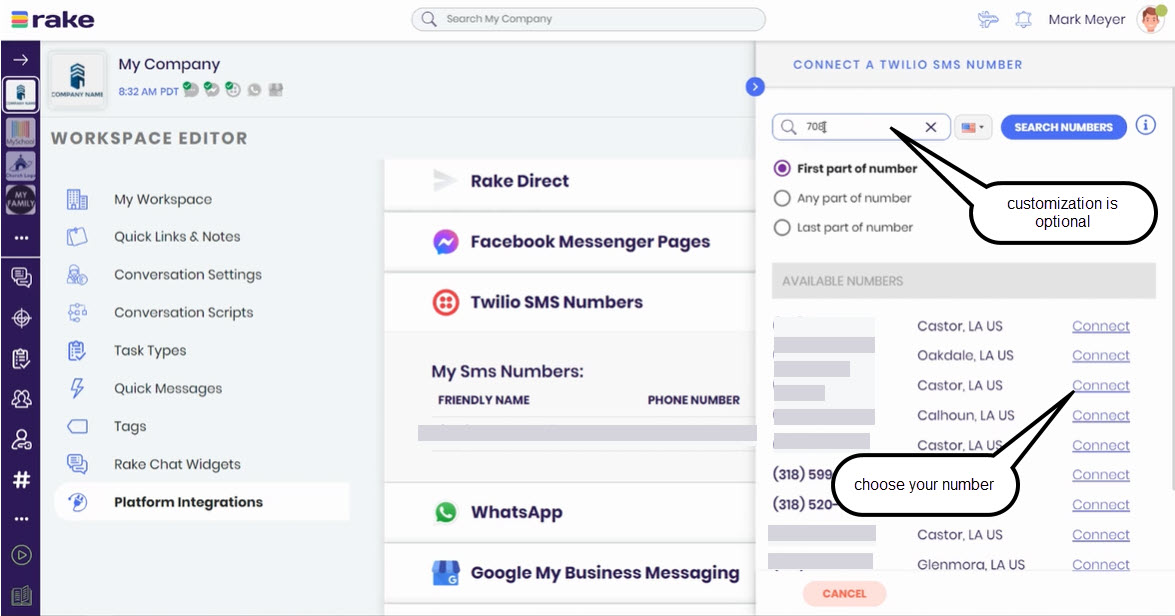Open the MySchool workspace icon
Image resolution: width=1175 pixels, height=616 pixels.
(x=20, y=133)
